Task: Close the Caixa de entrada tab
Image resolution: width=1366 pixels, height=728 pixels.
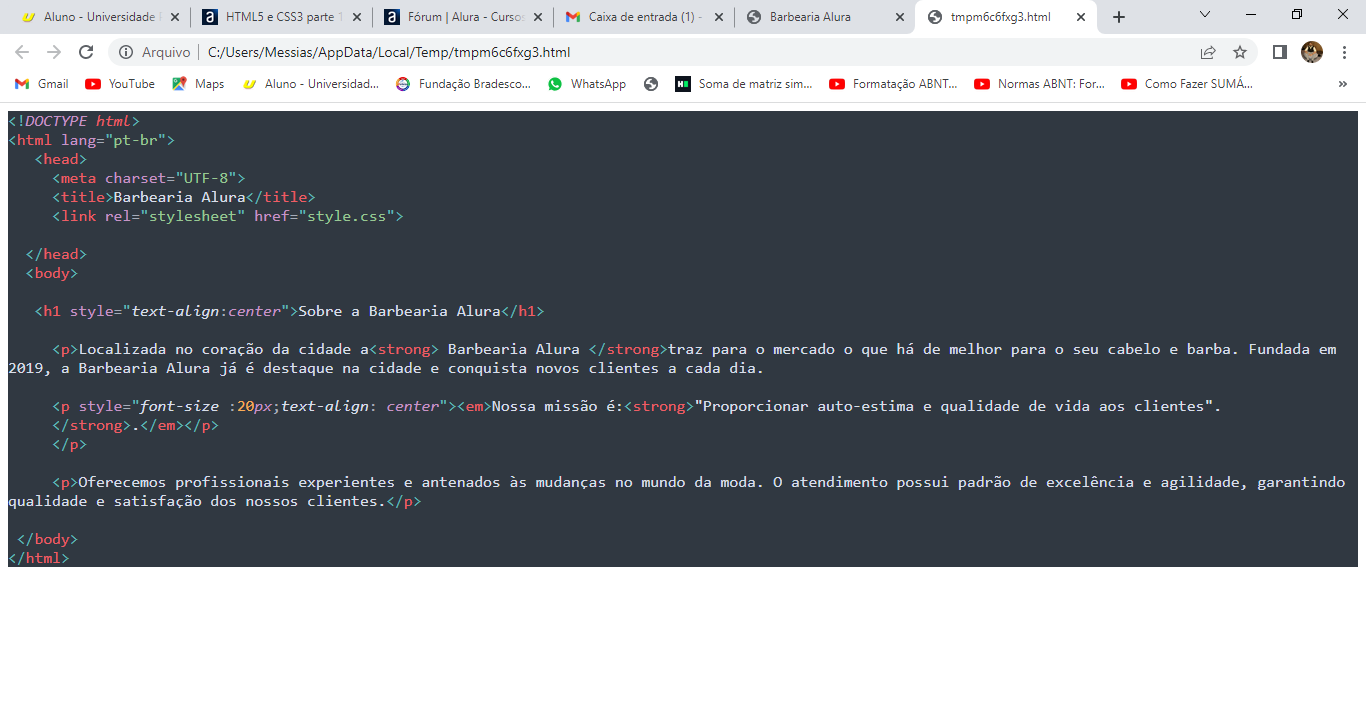Action: (719, 17)
